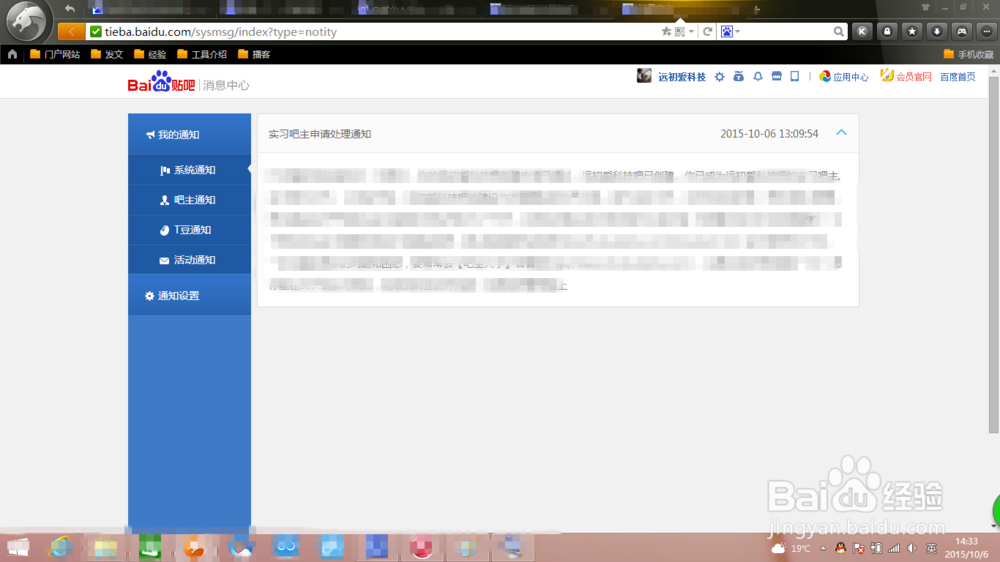Open the 手机收藏 bookmark folder
This screenshot has width=1000, height=562.
(969, 54)
